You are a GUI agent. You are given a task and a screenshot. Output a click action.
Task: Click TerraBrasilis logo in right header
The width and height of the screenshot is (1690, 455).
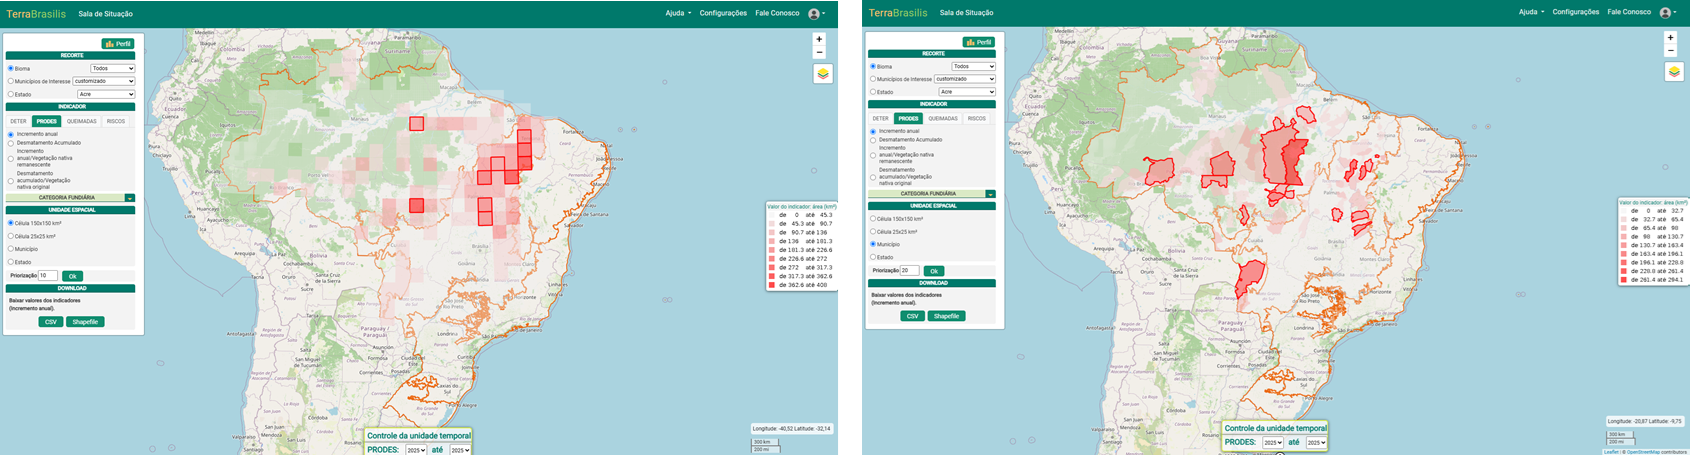point(898,13)
